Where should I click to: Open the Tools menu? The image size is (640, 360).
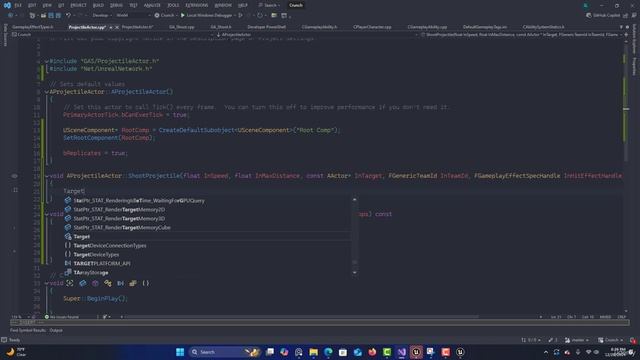173,5
